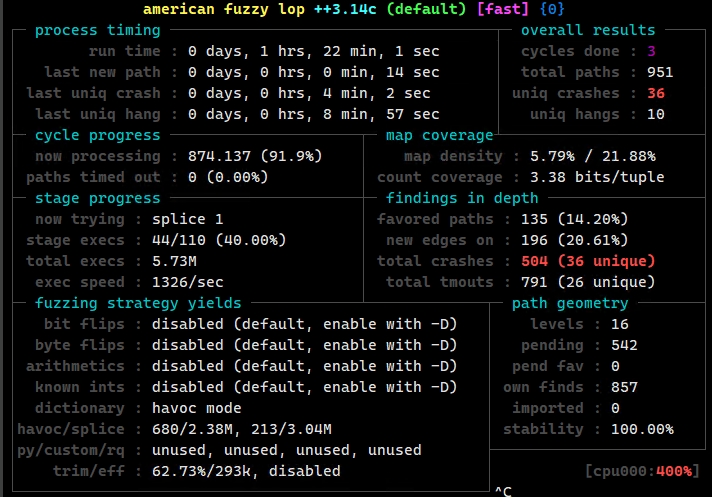Click total crashes value '504 (36 unique)'

588,261
